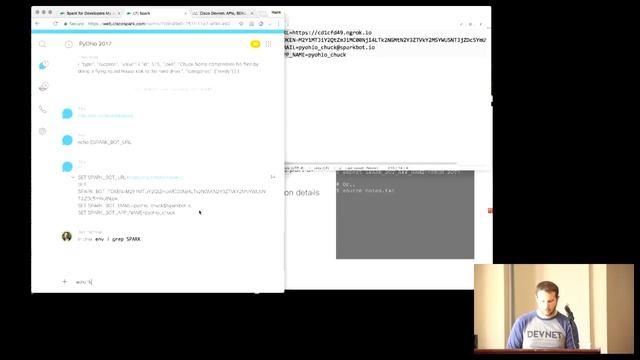
Task: Open the SPARK_BOT_URL link in bot reply
Action: tap(155, 178)
